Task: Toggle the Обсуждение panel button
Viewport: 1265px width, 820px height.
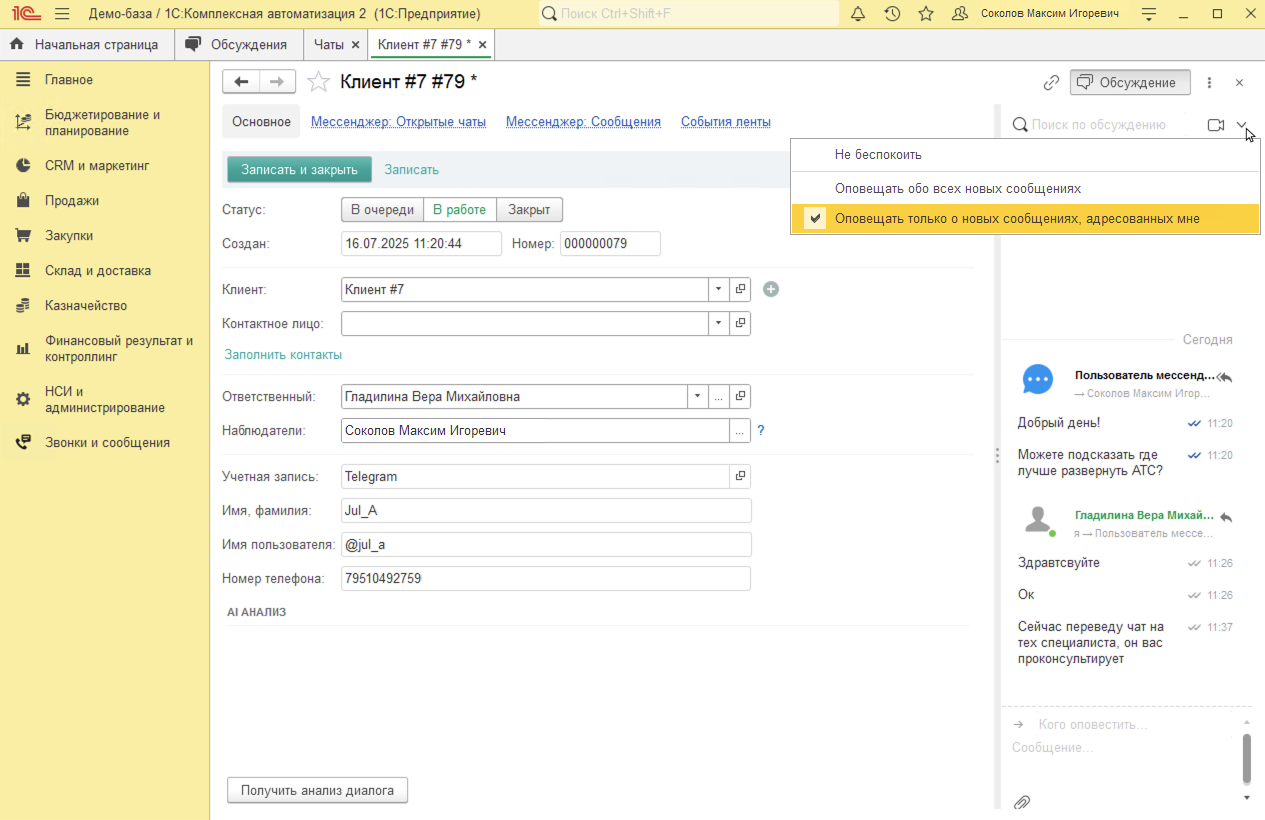Action: pos(1130,82)
